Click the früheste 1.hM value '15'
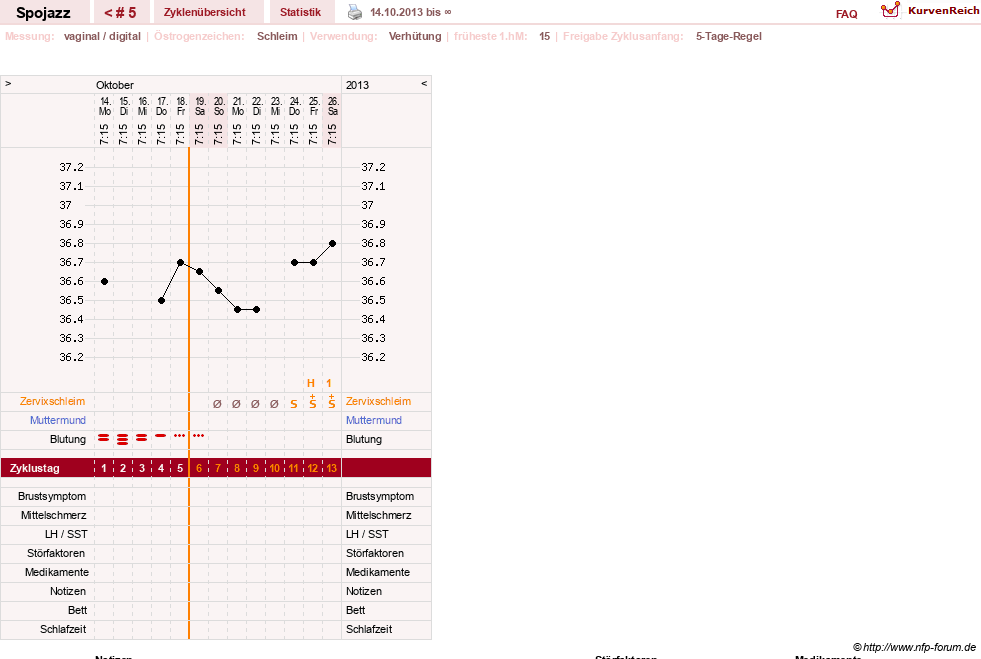Screen dimensions: 981x659 tap(544, 36)
